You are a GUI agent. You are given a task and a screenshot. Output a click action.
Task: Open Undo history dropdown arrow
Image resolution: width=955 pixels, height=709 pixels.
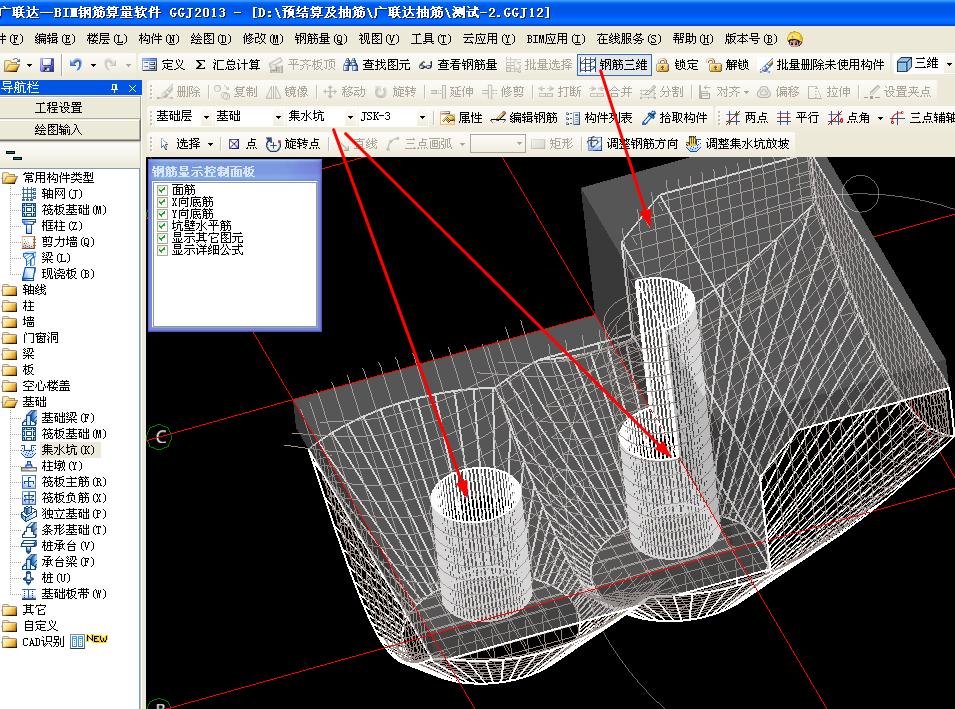tap(93, 65)
